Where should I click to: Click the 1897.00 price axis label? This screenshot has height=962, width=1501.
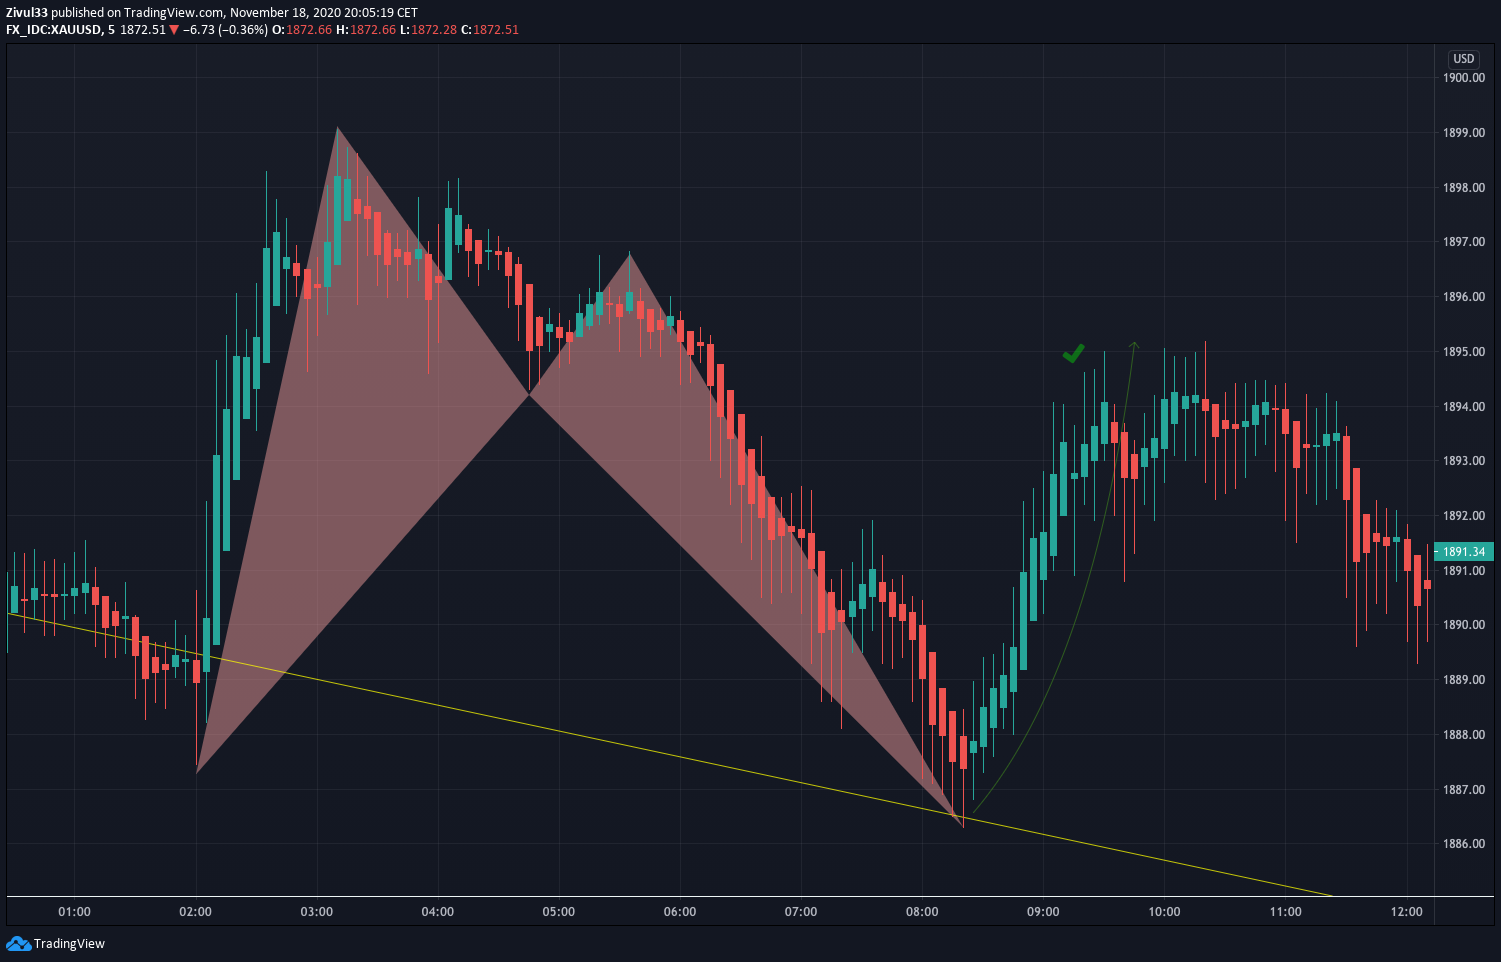1464,242
